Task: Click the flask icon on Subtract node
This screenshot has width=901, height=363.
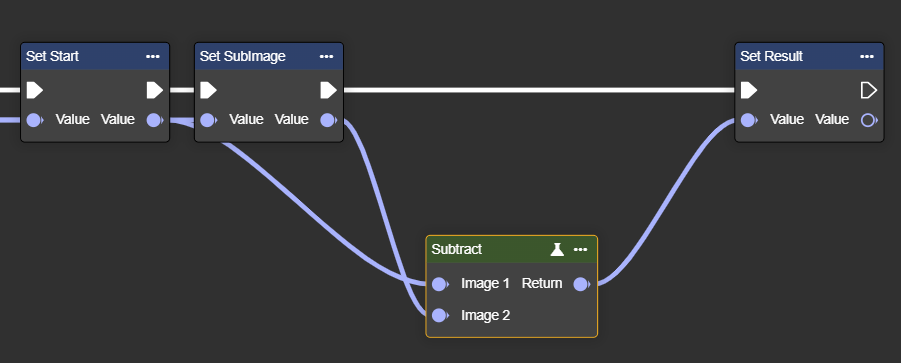Action: click(557, 249)
